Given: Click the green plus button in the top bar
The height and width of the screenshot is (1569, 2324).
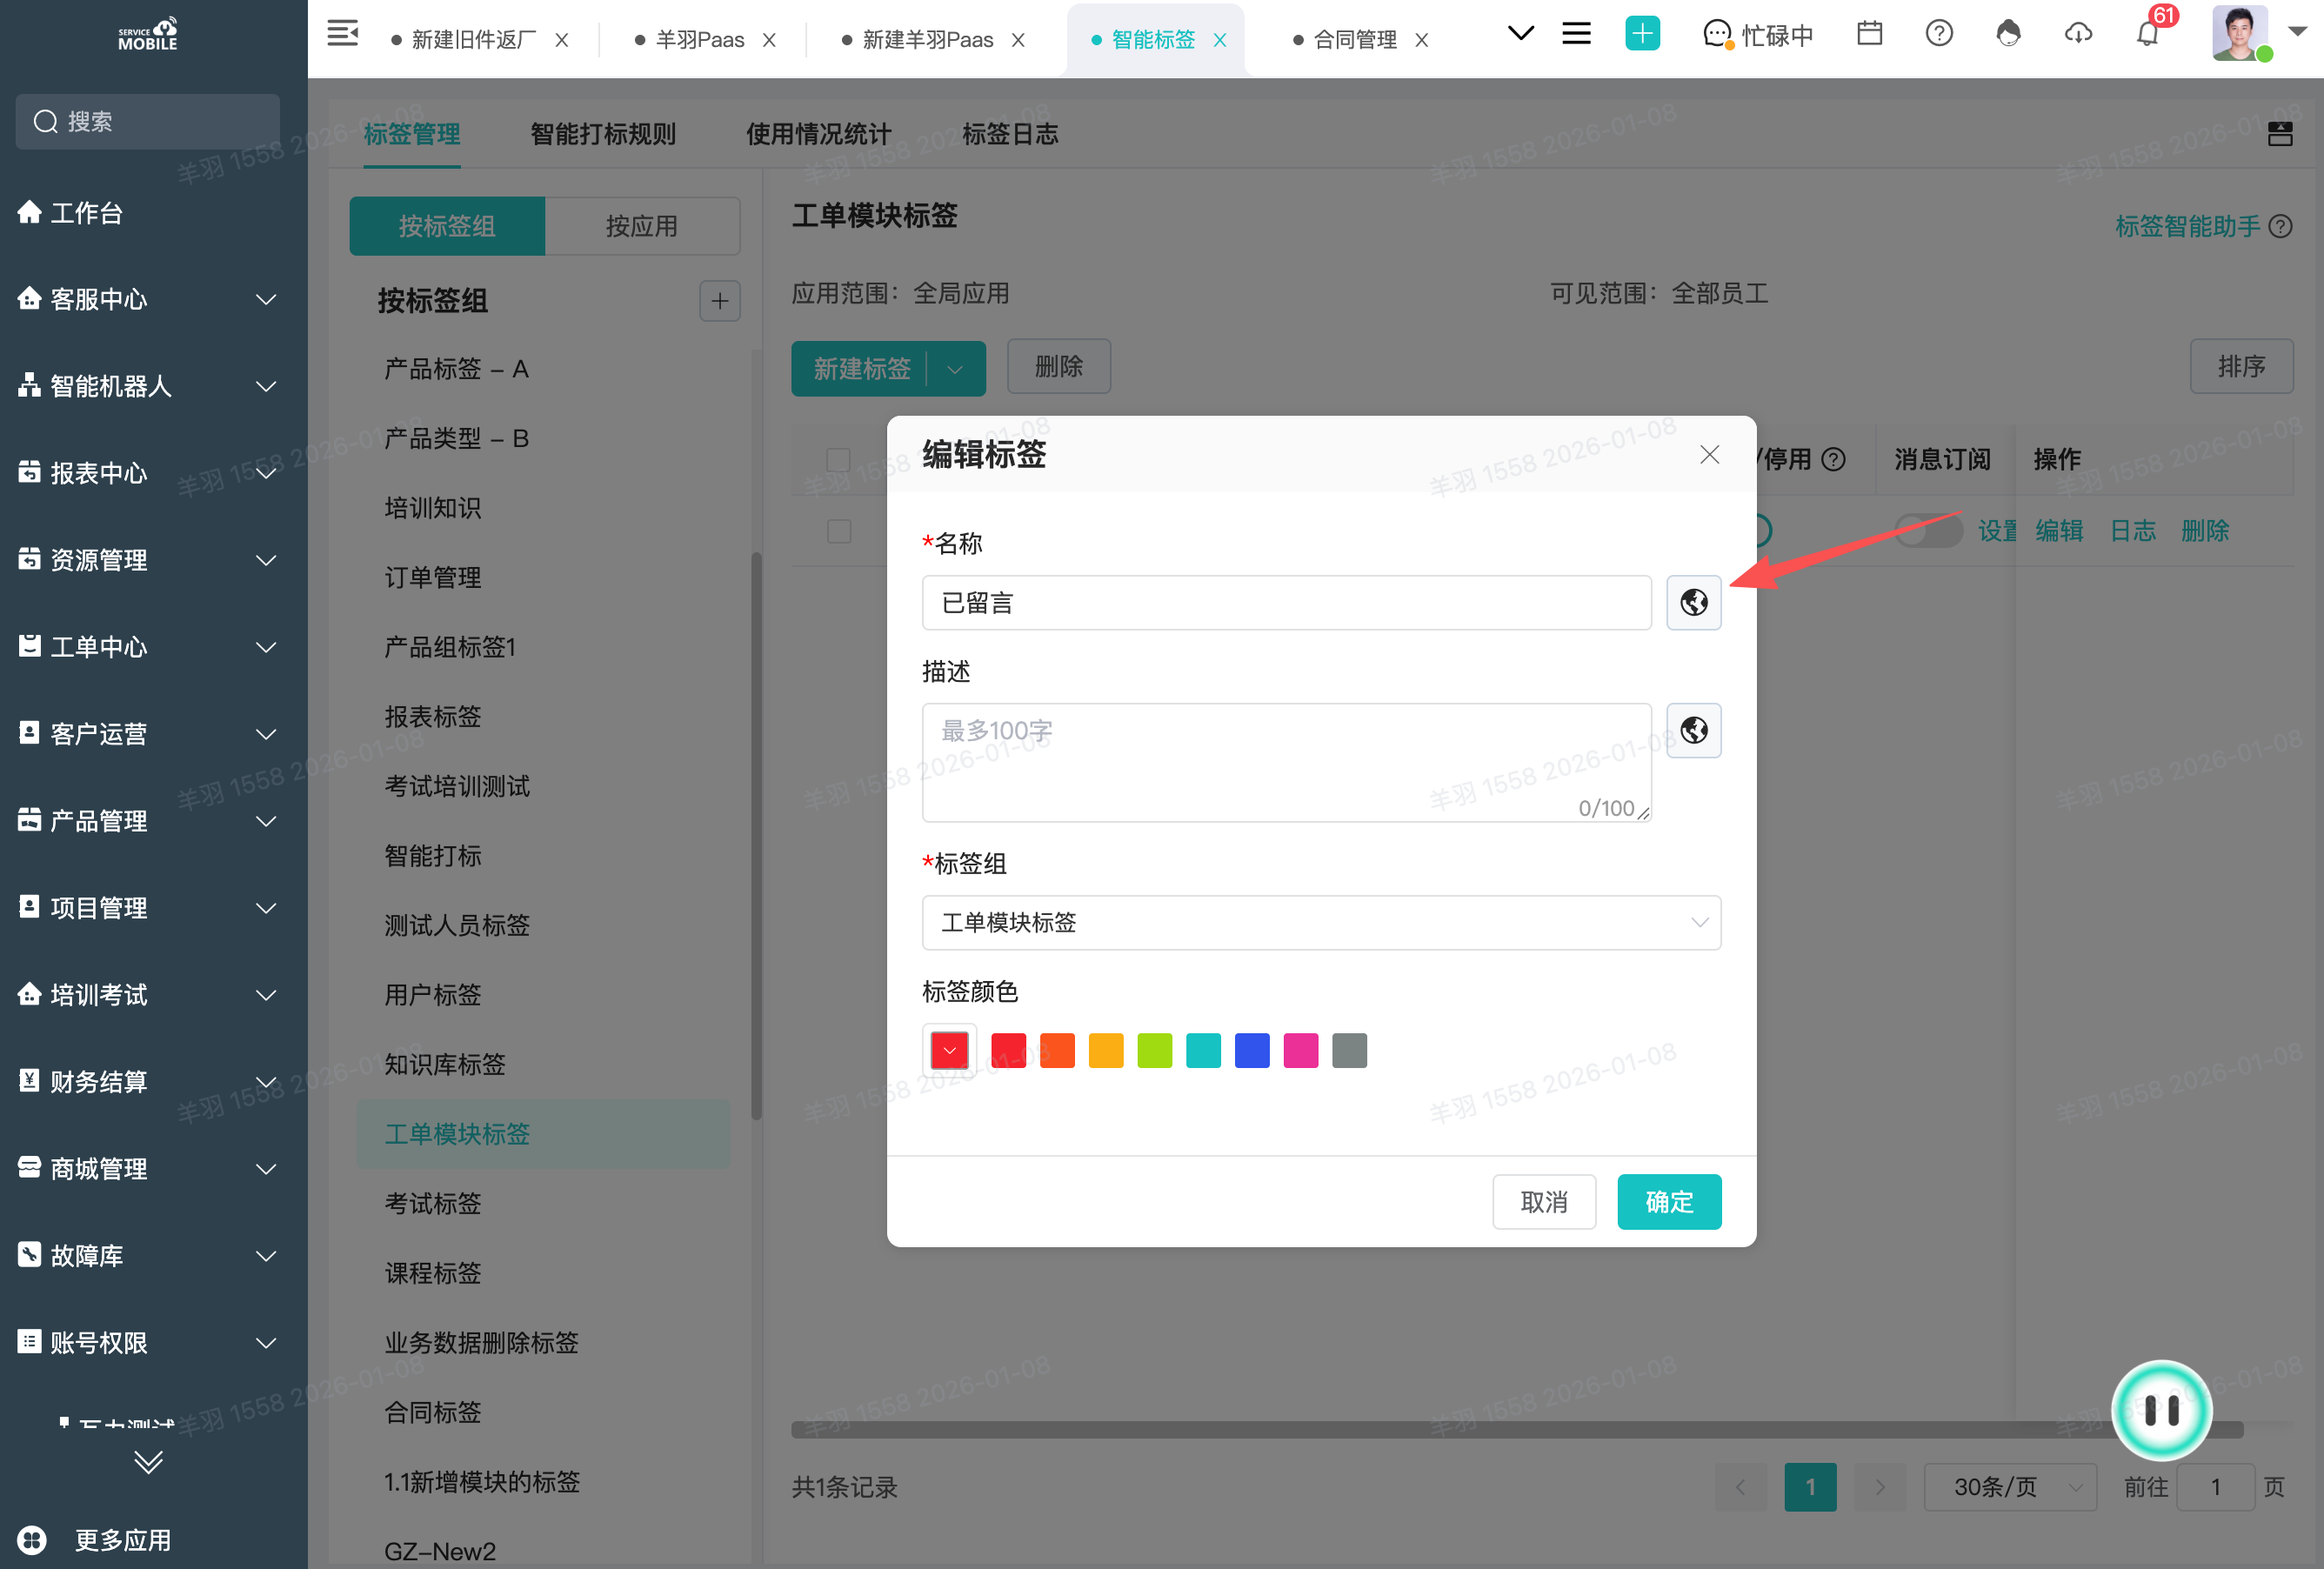Looking at the screenshot, I should [x=1642, y=34].
